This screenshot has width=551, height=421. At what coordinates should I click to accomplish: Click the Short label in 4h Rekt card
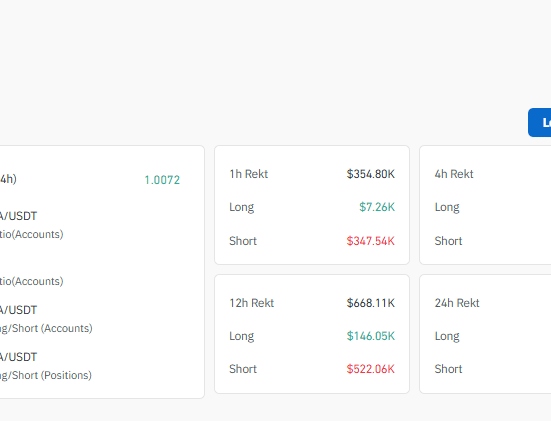pyautogui.click(x=448, y=241)
